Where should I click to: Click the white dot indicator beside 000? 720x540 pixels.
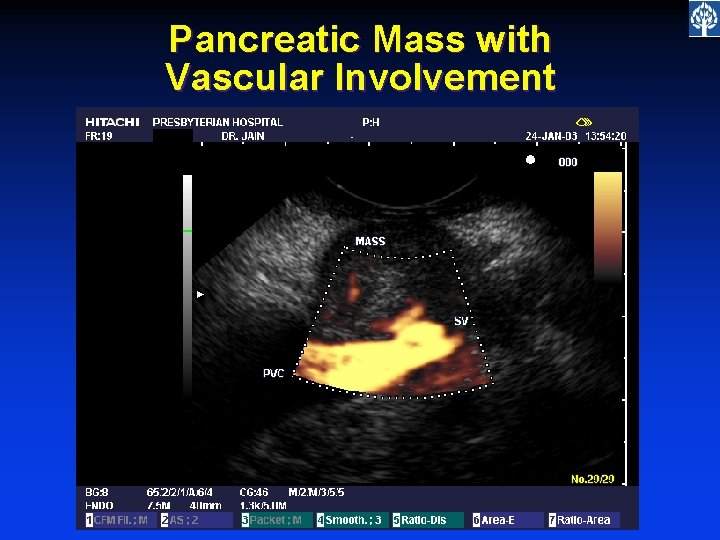[x=530, y=160]
